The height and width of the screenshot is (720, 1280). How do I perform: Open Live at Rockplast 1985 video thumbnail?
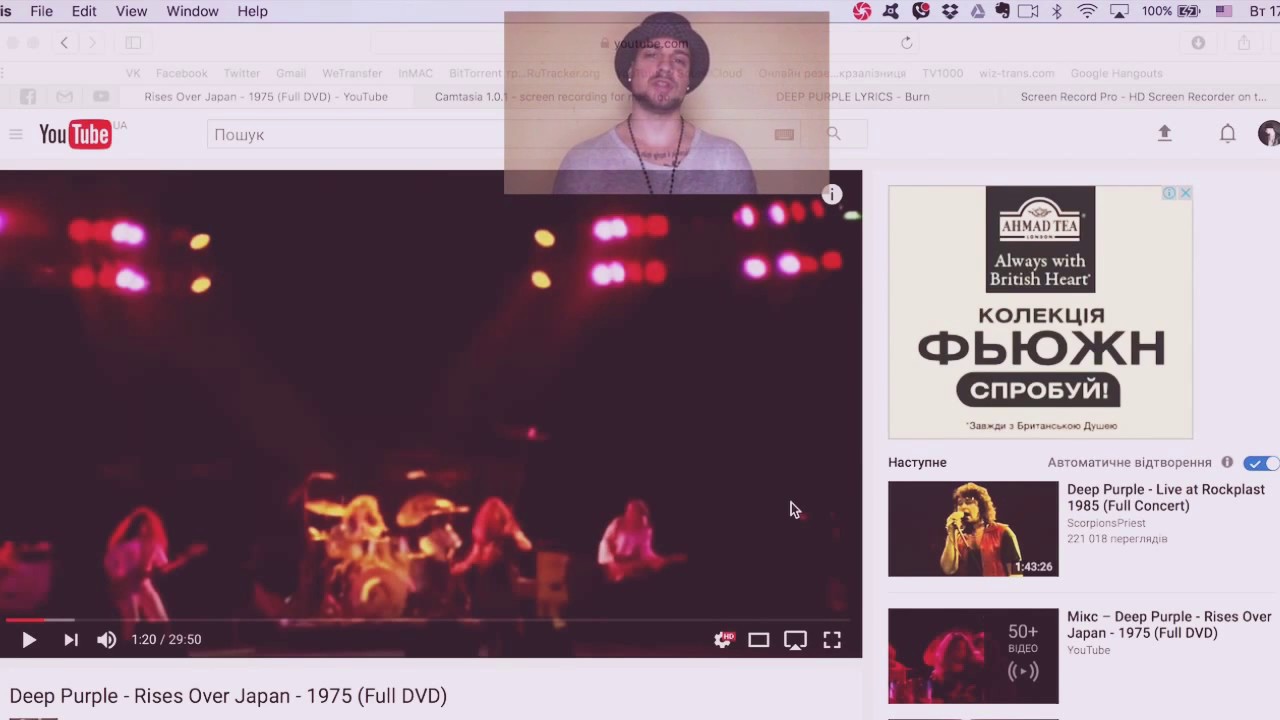tap(973, 529)
